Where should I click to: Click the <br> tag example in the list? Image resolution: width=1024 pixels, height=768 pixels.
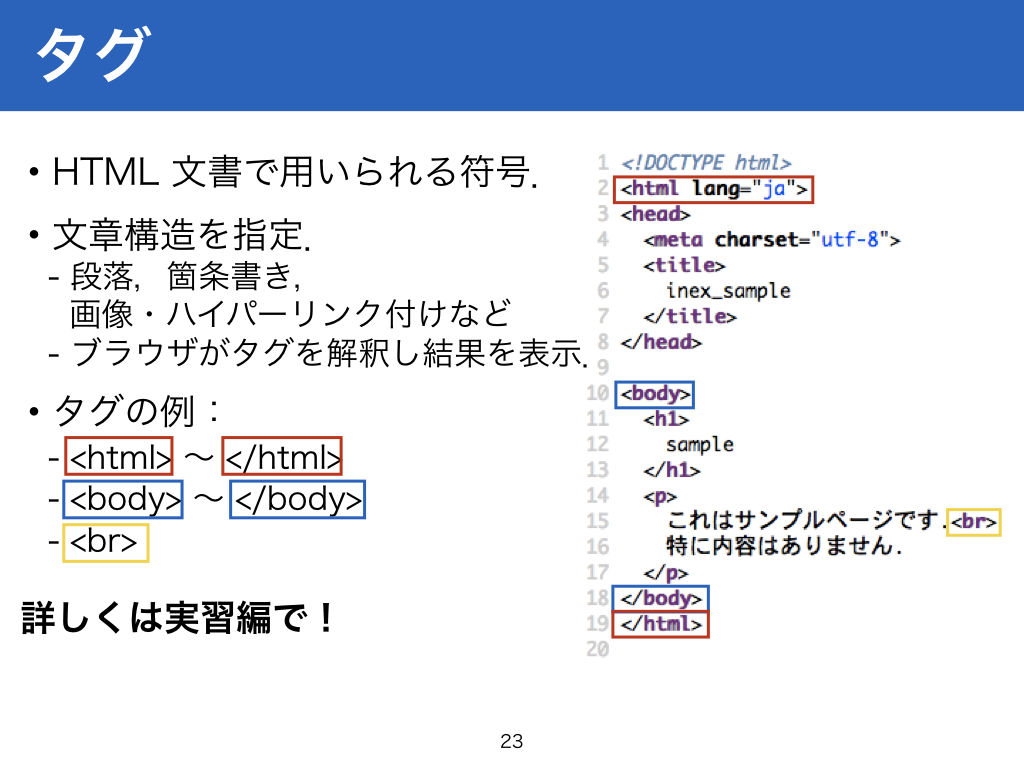105,543
